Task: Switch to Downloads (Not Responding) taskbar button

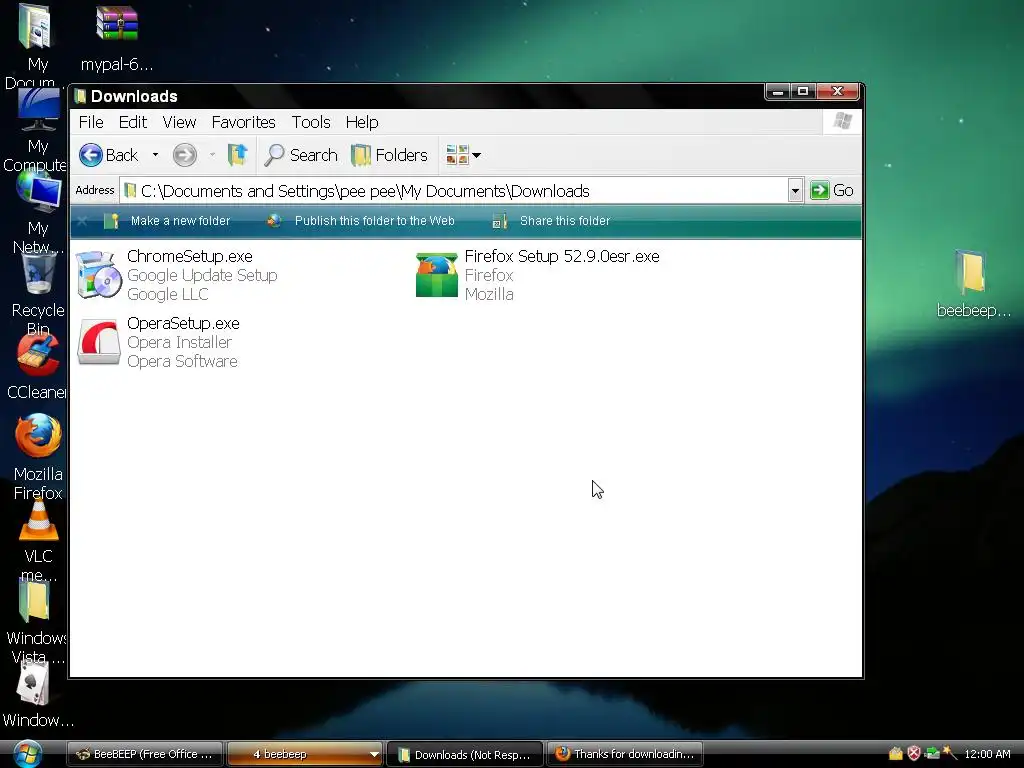Action: point(465,754)
